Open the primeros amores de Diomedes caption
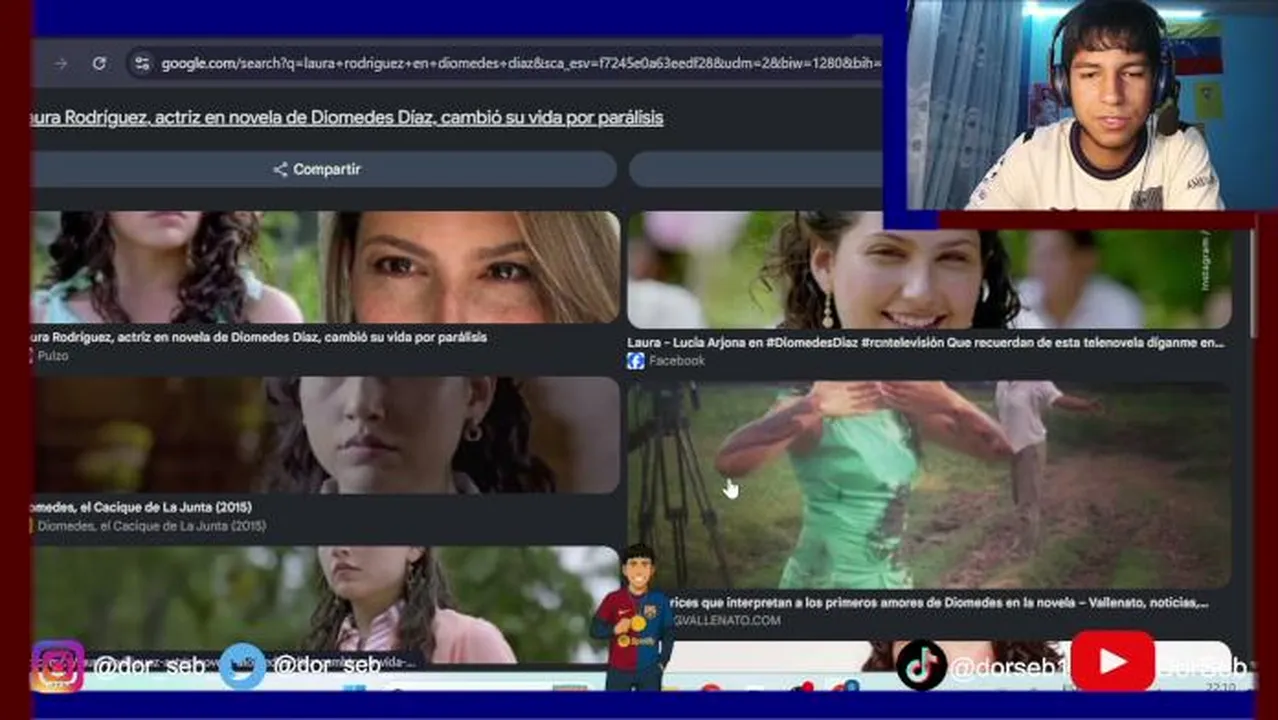Image resolution: width=1278 pixels, height=720 pixels. point(940,603)
